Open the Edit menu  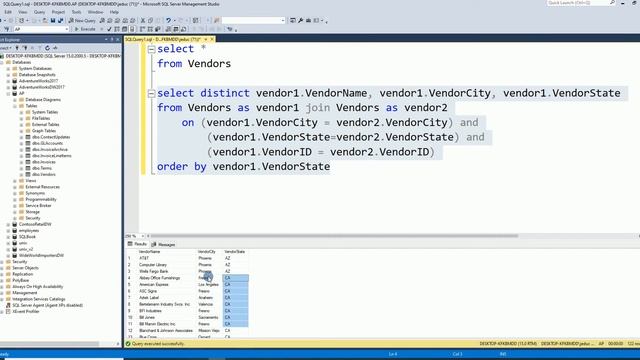8,12
